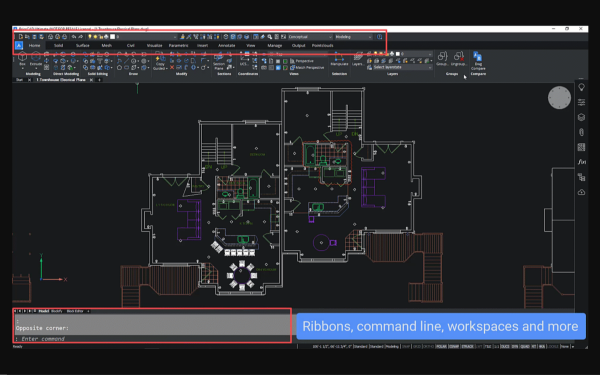Open the Layers panel button

[358, 59]
